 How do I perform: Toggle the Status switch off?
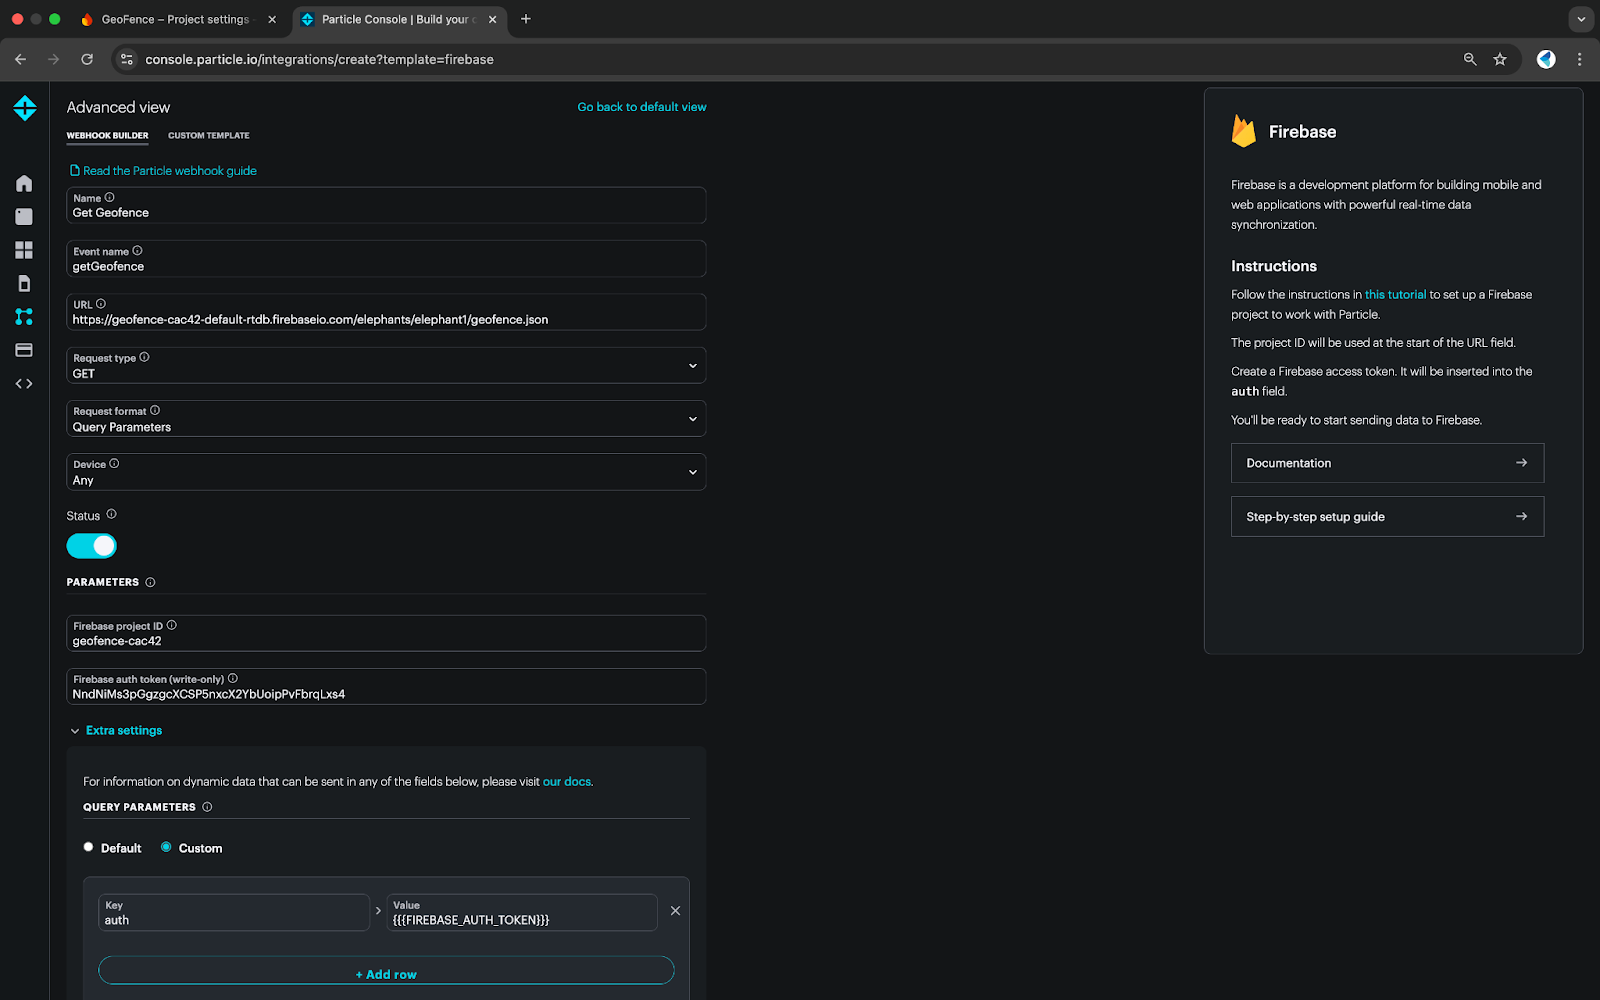click(x=92, y=546)
